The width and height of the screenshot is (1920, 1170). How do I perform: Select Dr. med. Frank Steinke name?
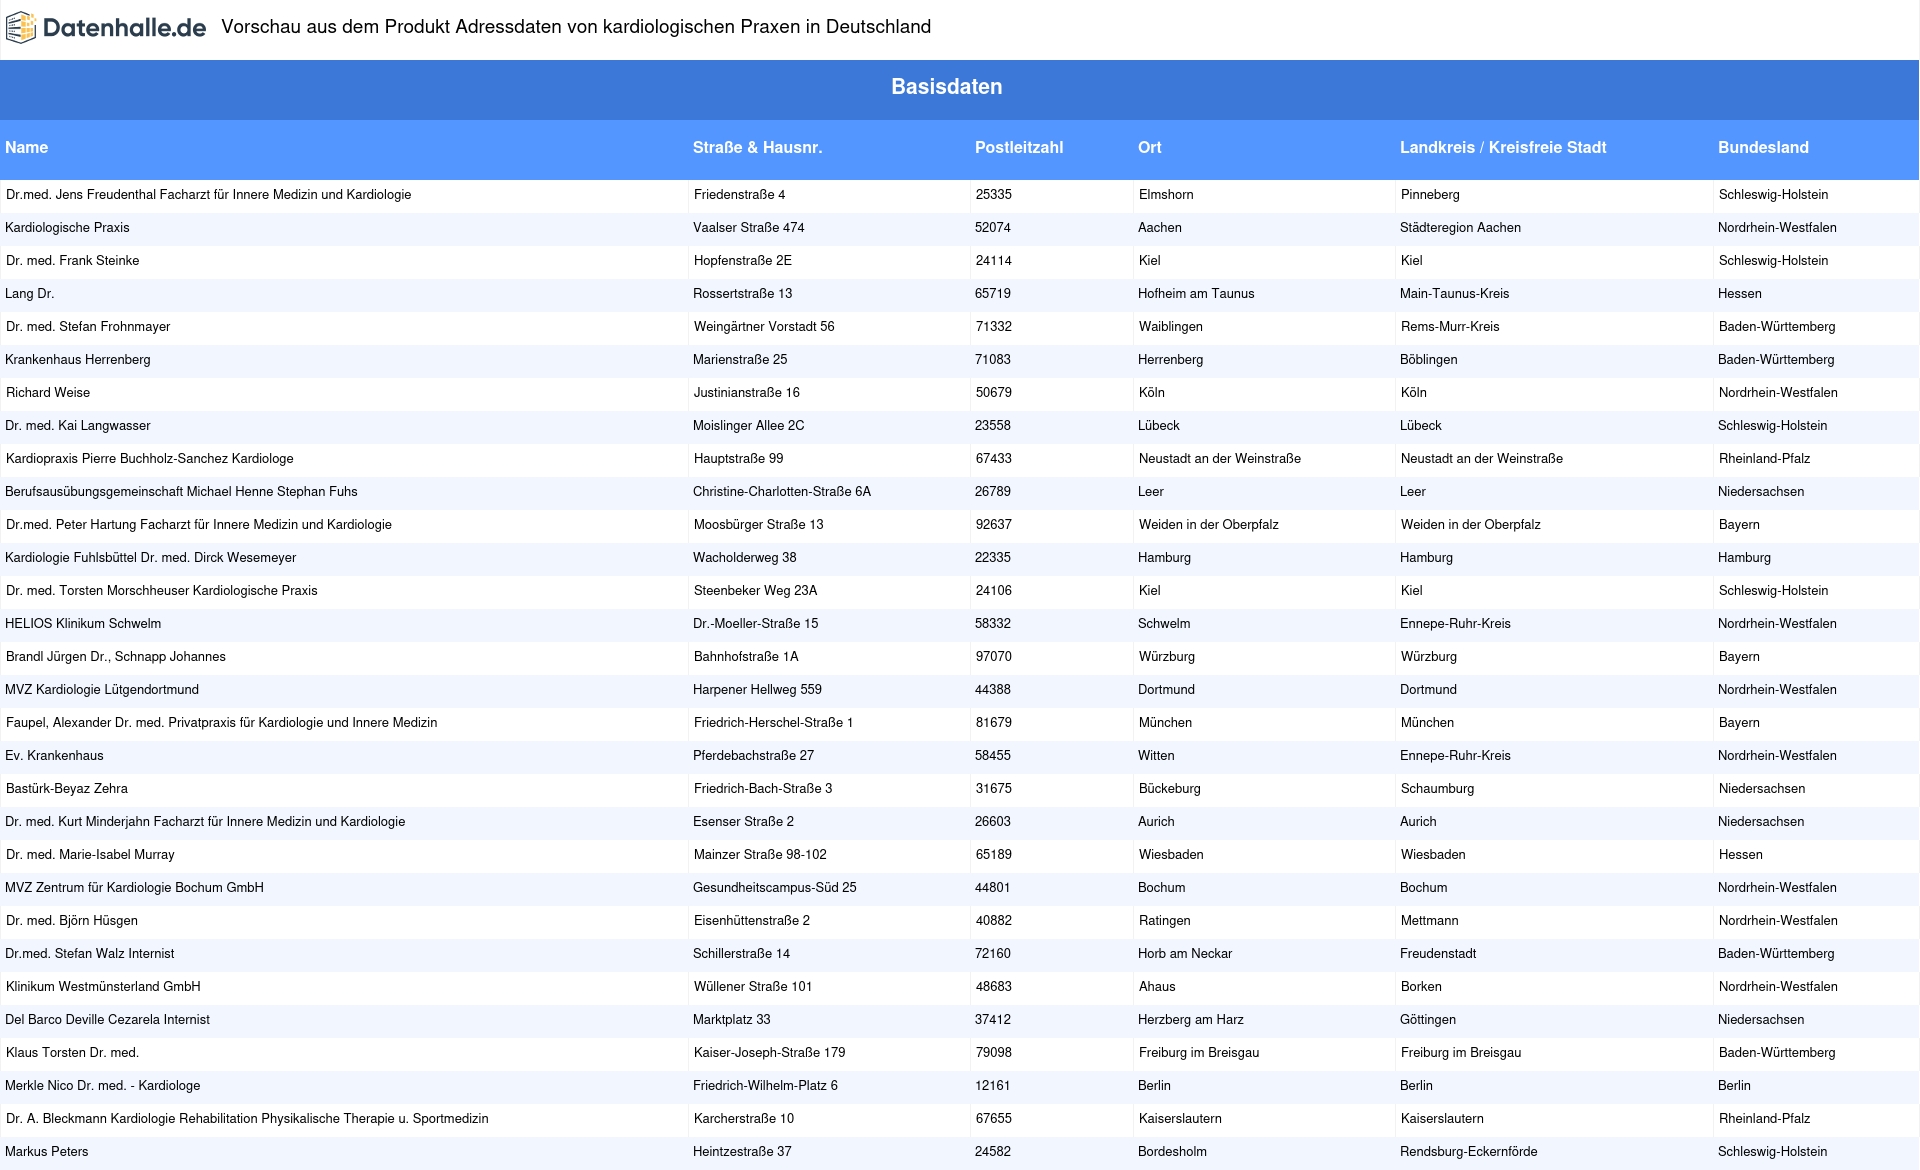coord(72,261)
